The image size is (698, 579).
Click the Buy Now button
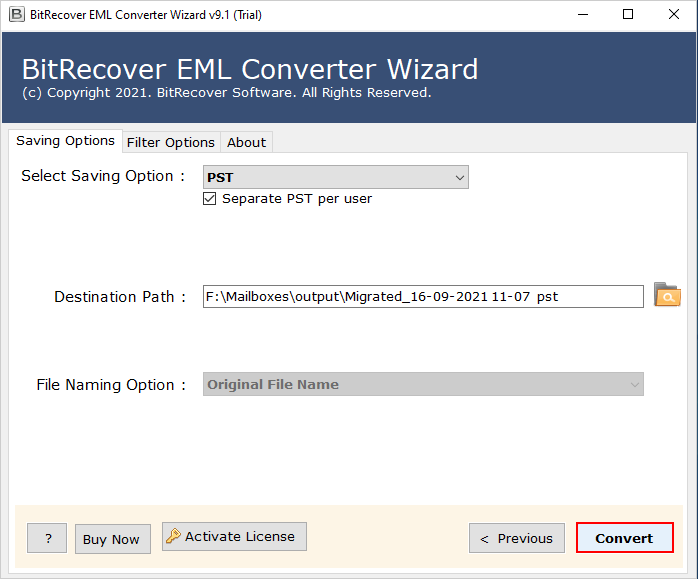point(111,540)
